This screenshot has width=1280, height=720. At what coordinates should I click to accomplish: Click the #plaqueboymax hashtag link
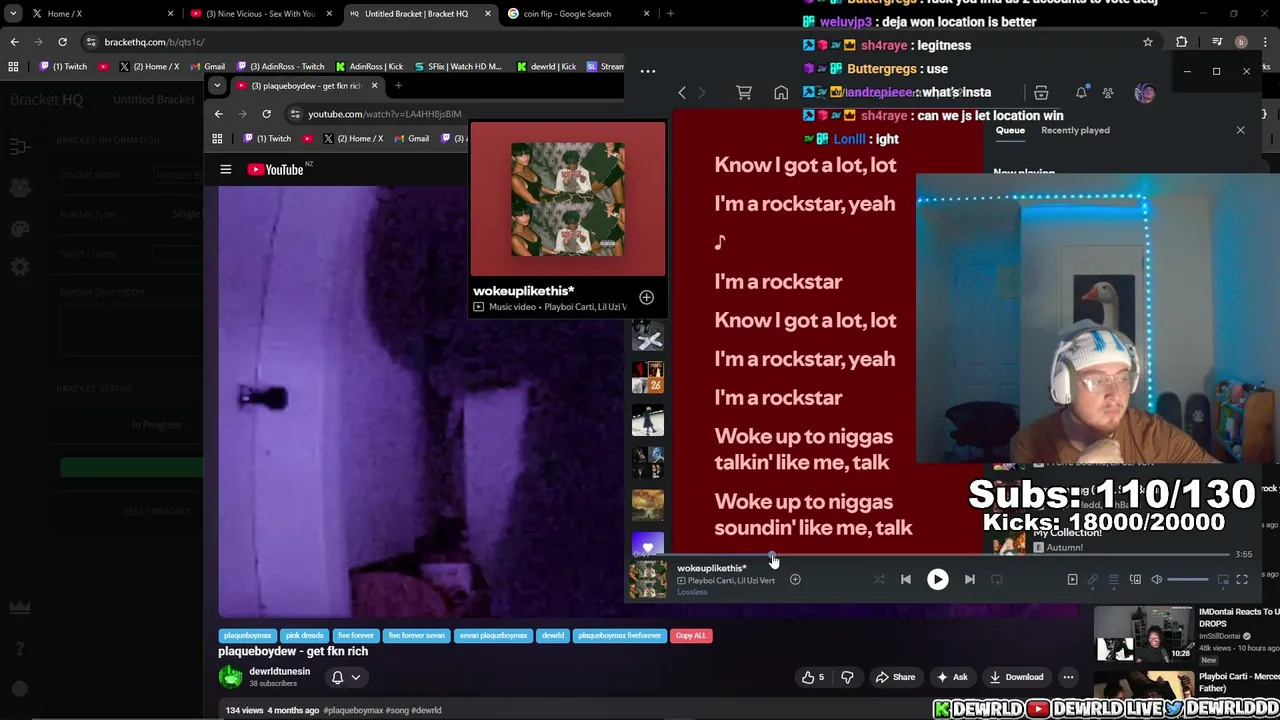pos(352,710)
